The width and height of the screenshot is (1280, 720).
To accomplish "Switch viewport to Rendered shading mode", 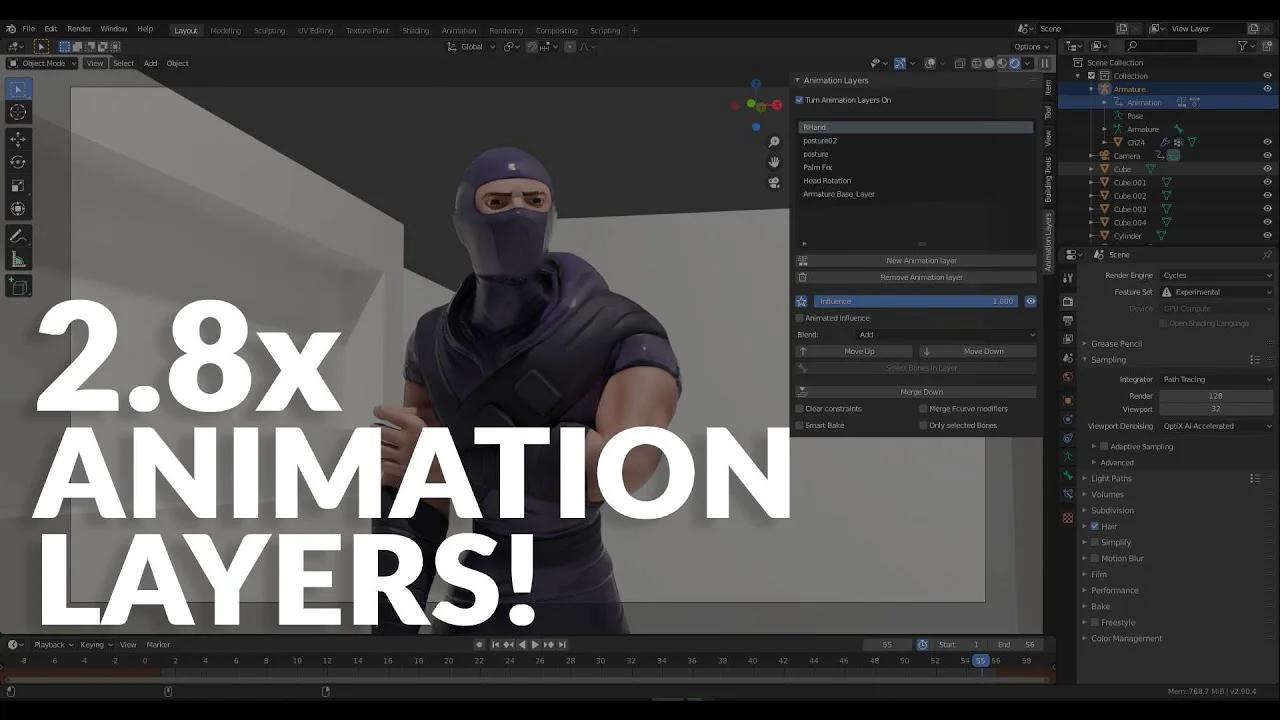I will click(1014, 63).
